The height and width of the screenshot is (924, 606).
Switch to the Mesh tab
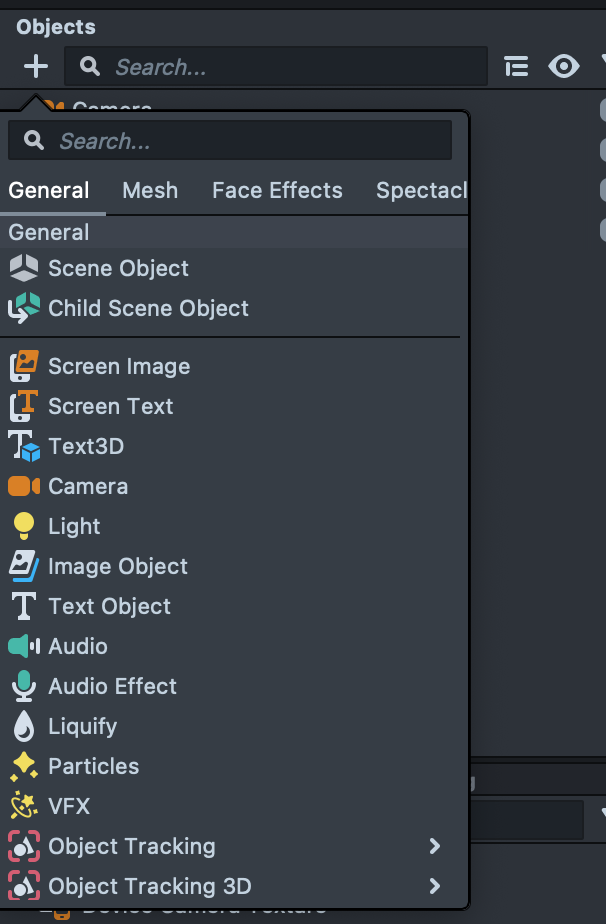150,190
